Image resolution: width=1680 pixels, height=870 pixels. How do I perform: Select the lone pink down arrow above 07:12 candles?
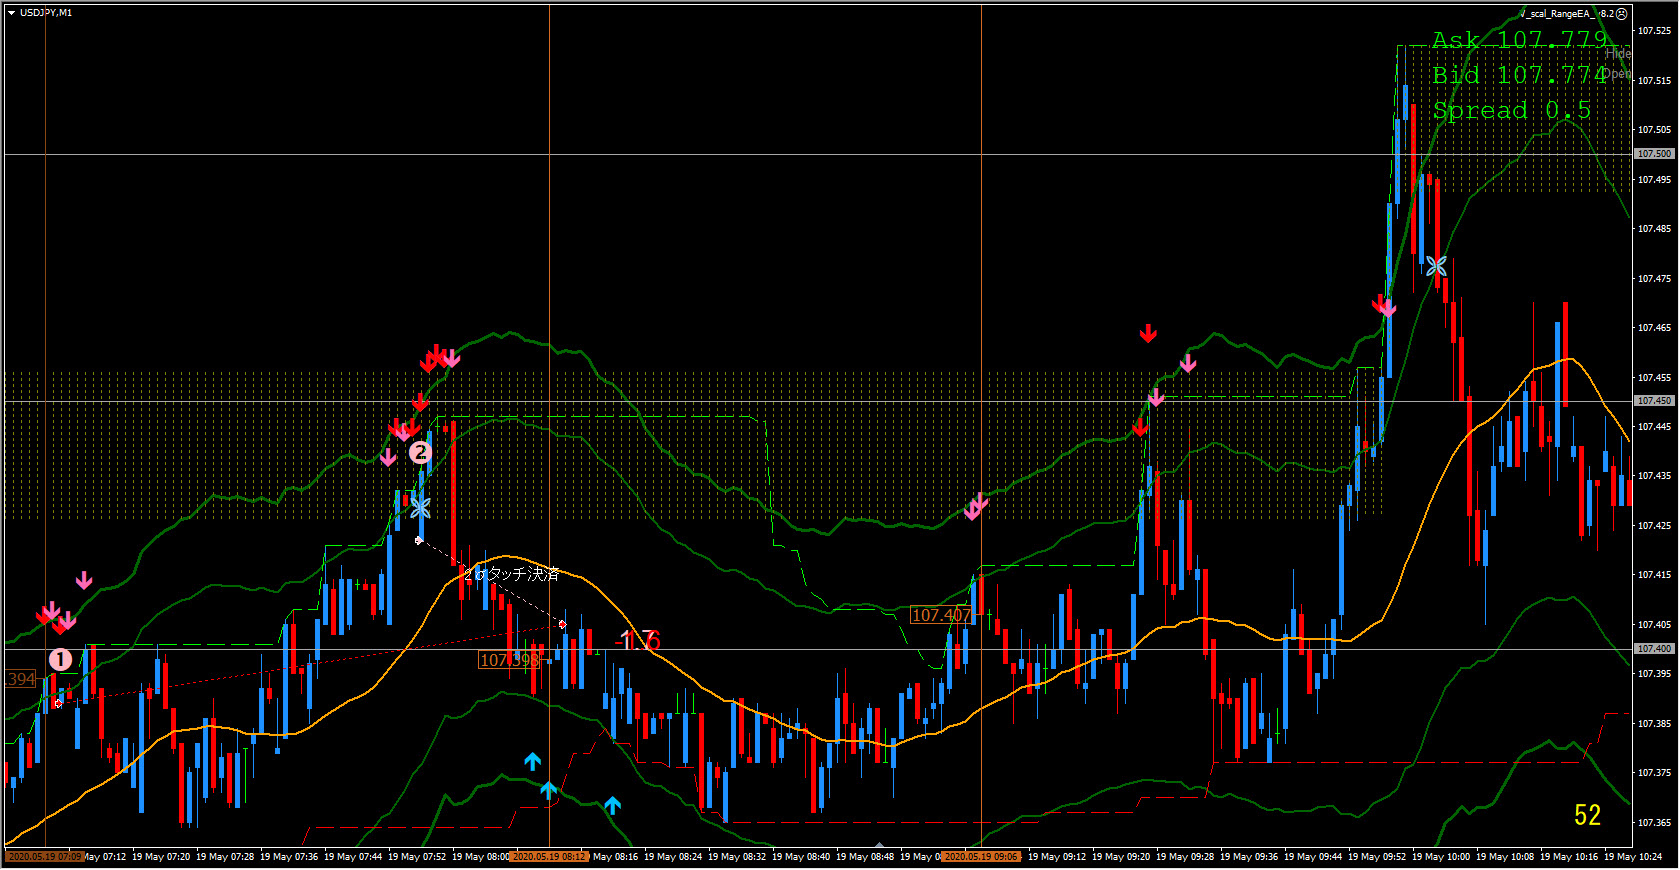click(x=84, y=580)
